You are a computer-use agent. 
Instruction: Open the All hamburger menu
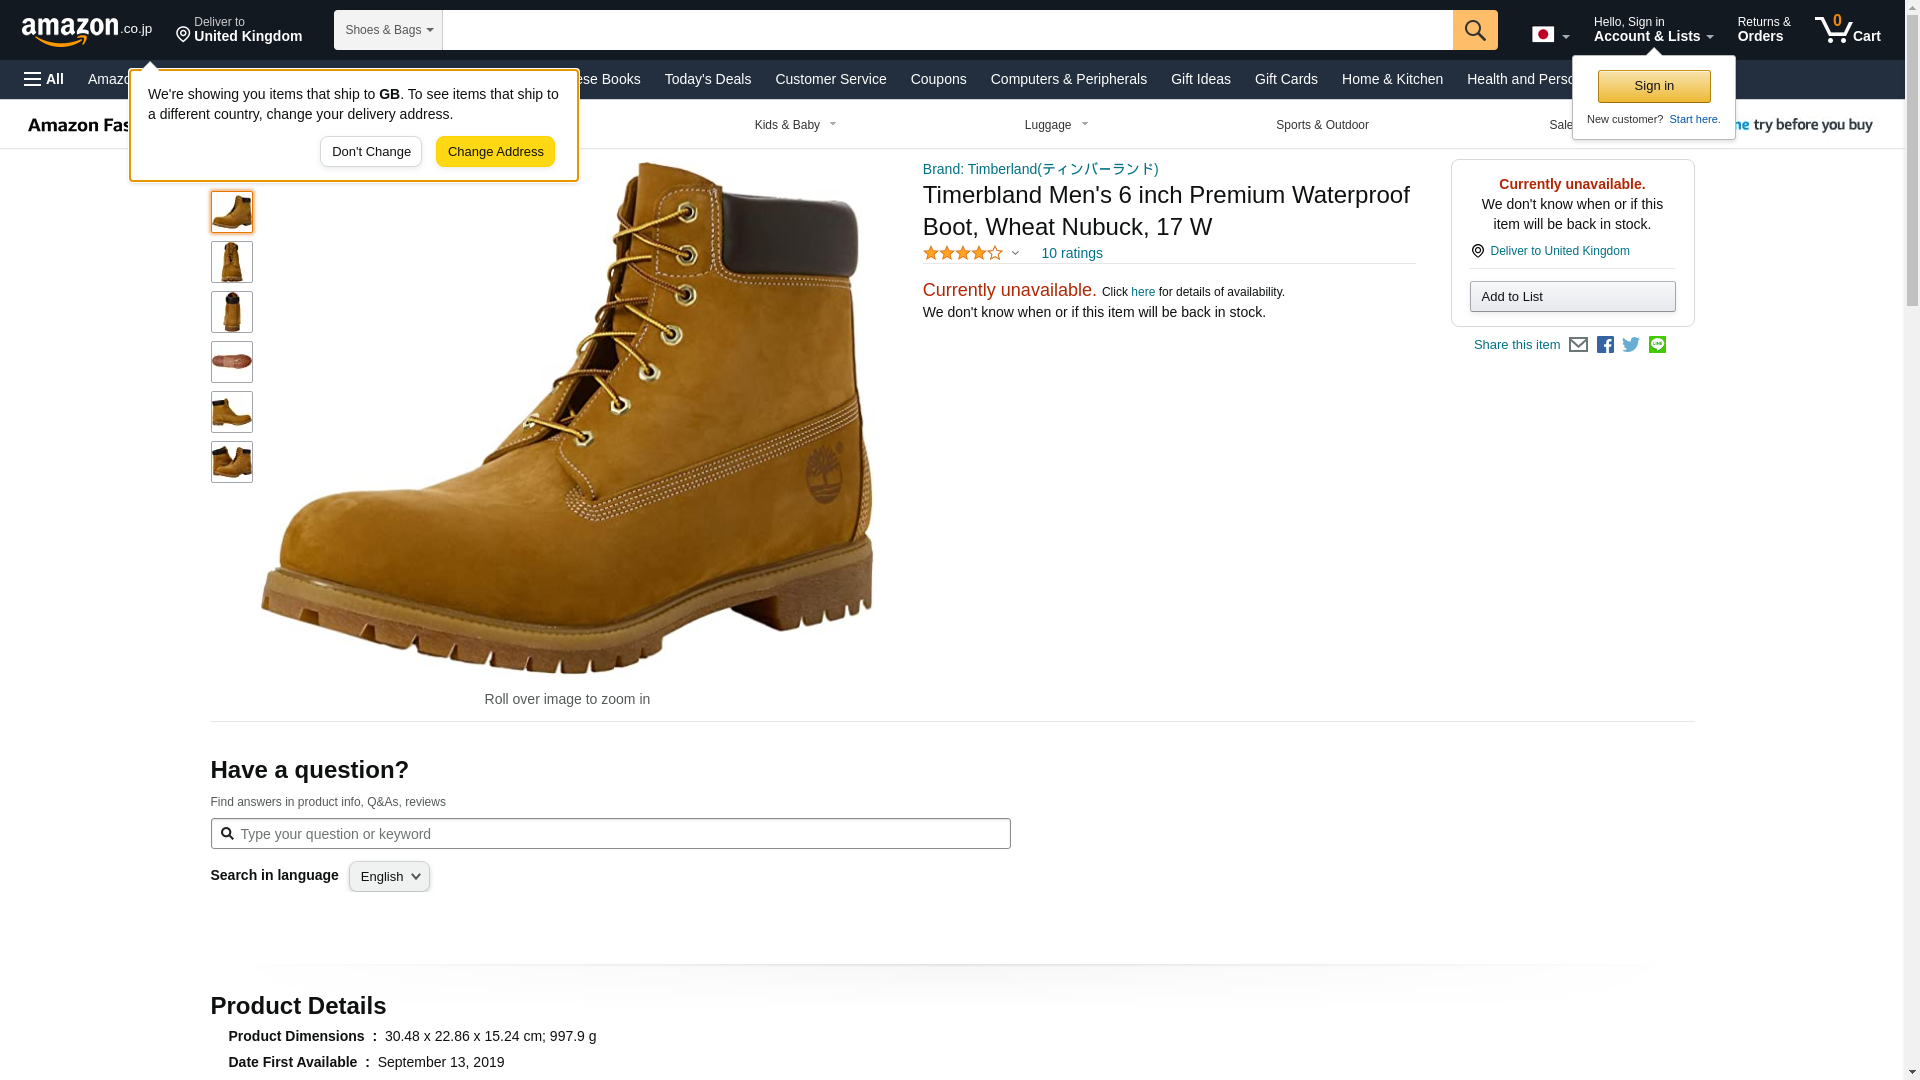pyautogui.click(x=44, y=79)
